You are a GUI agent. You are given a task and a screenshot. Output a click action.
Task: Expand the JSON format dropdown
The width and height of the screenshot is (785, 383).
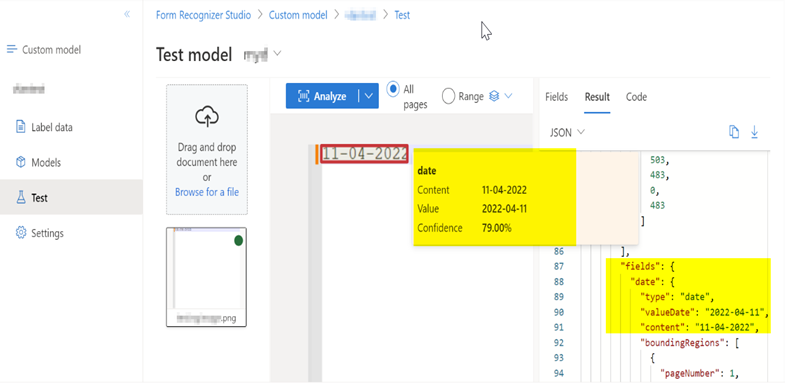coord(568,133)
